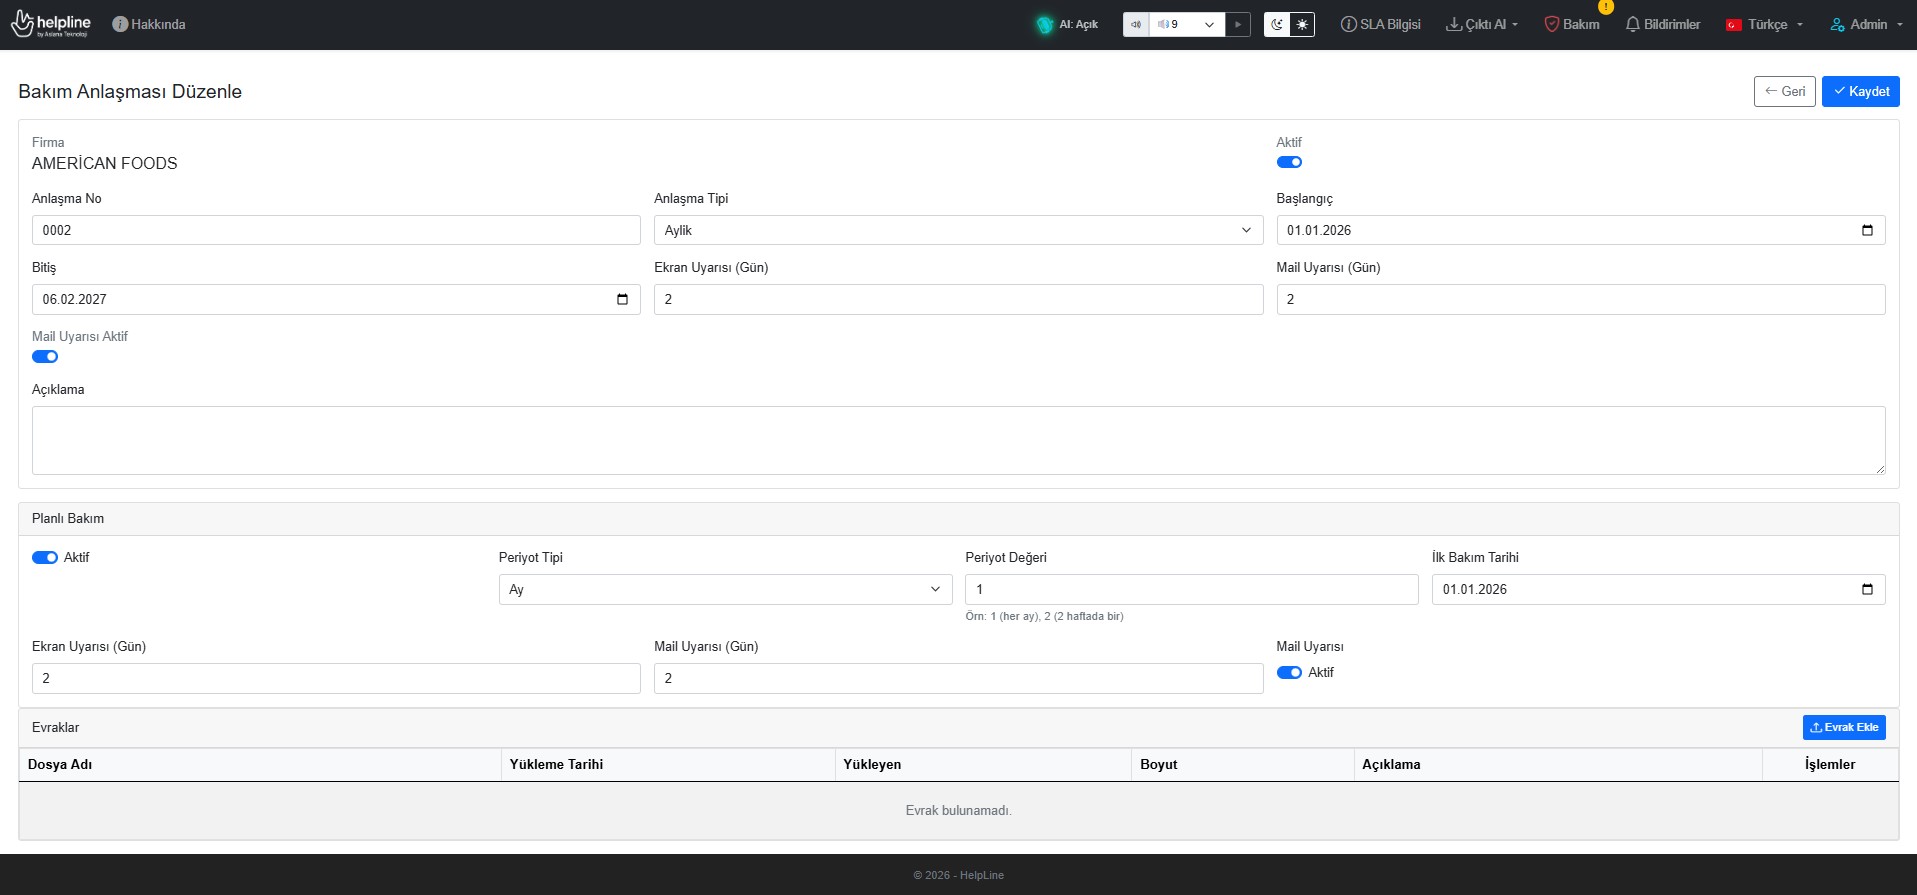Click the AI: Açık status icon
The width and height of the screenshot is (1917, 895).
pos(1045,25)
